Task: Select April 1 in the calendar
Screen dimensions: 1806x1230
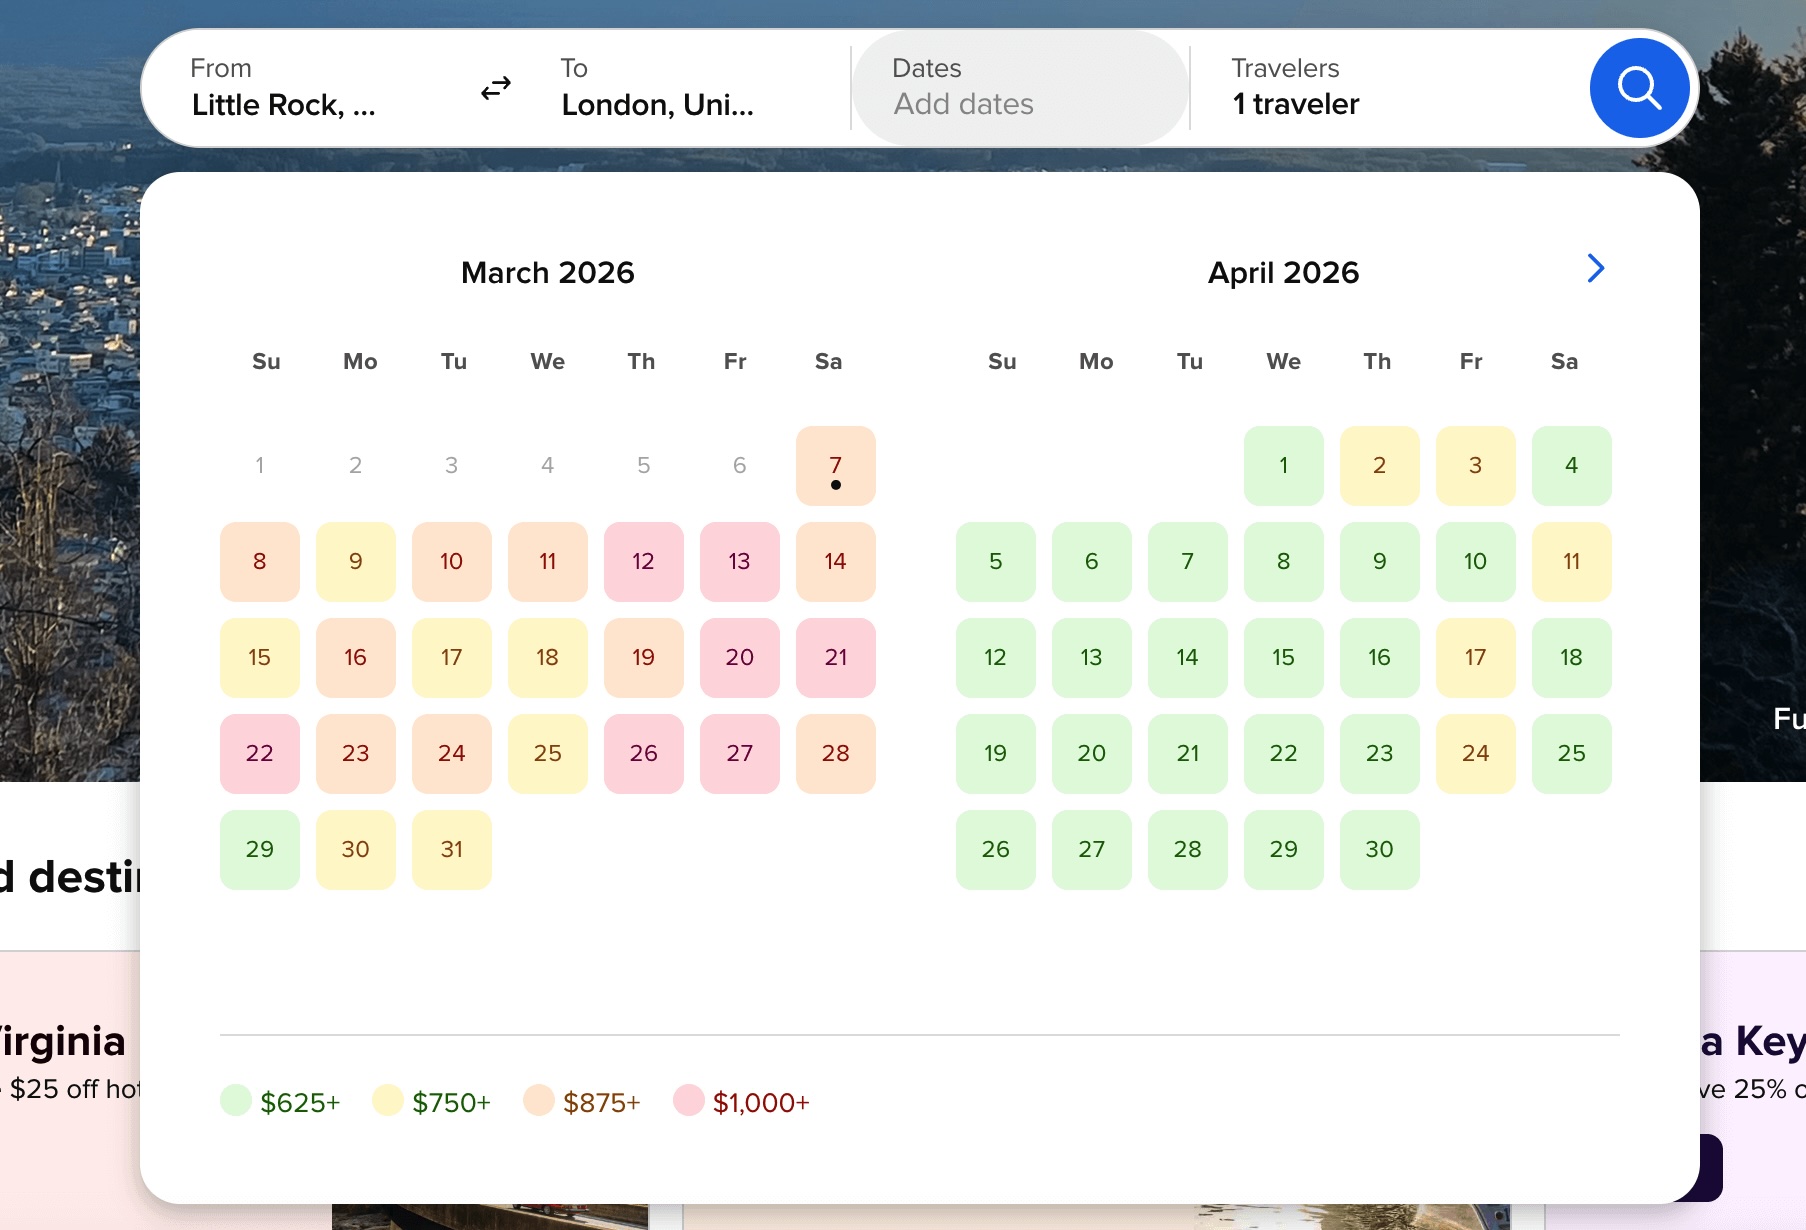Action: (1283, 465)
